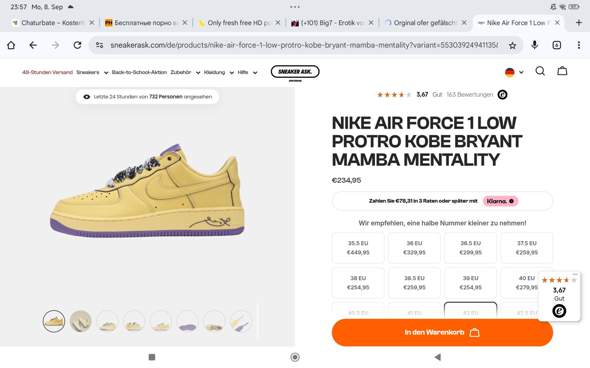Open the shopping cart icon
Viewport: 590px width, 368px height.
(x=562, y=71)
